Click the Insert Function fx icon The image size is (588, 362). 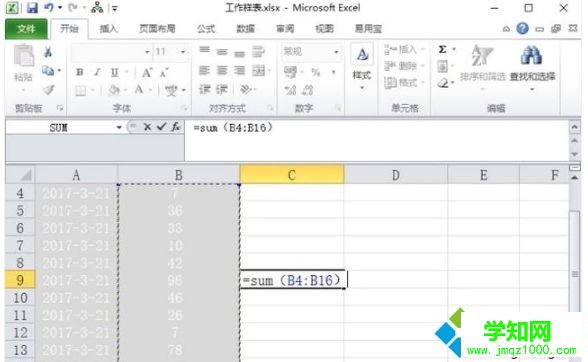176,127
